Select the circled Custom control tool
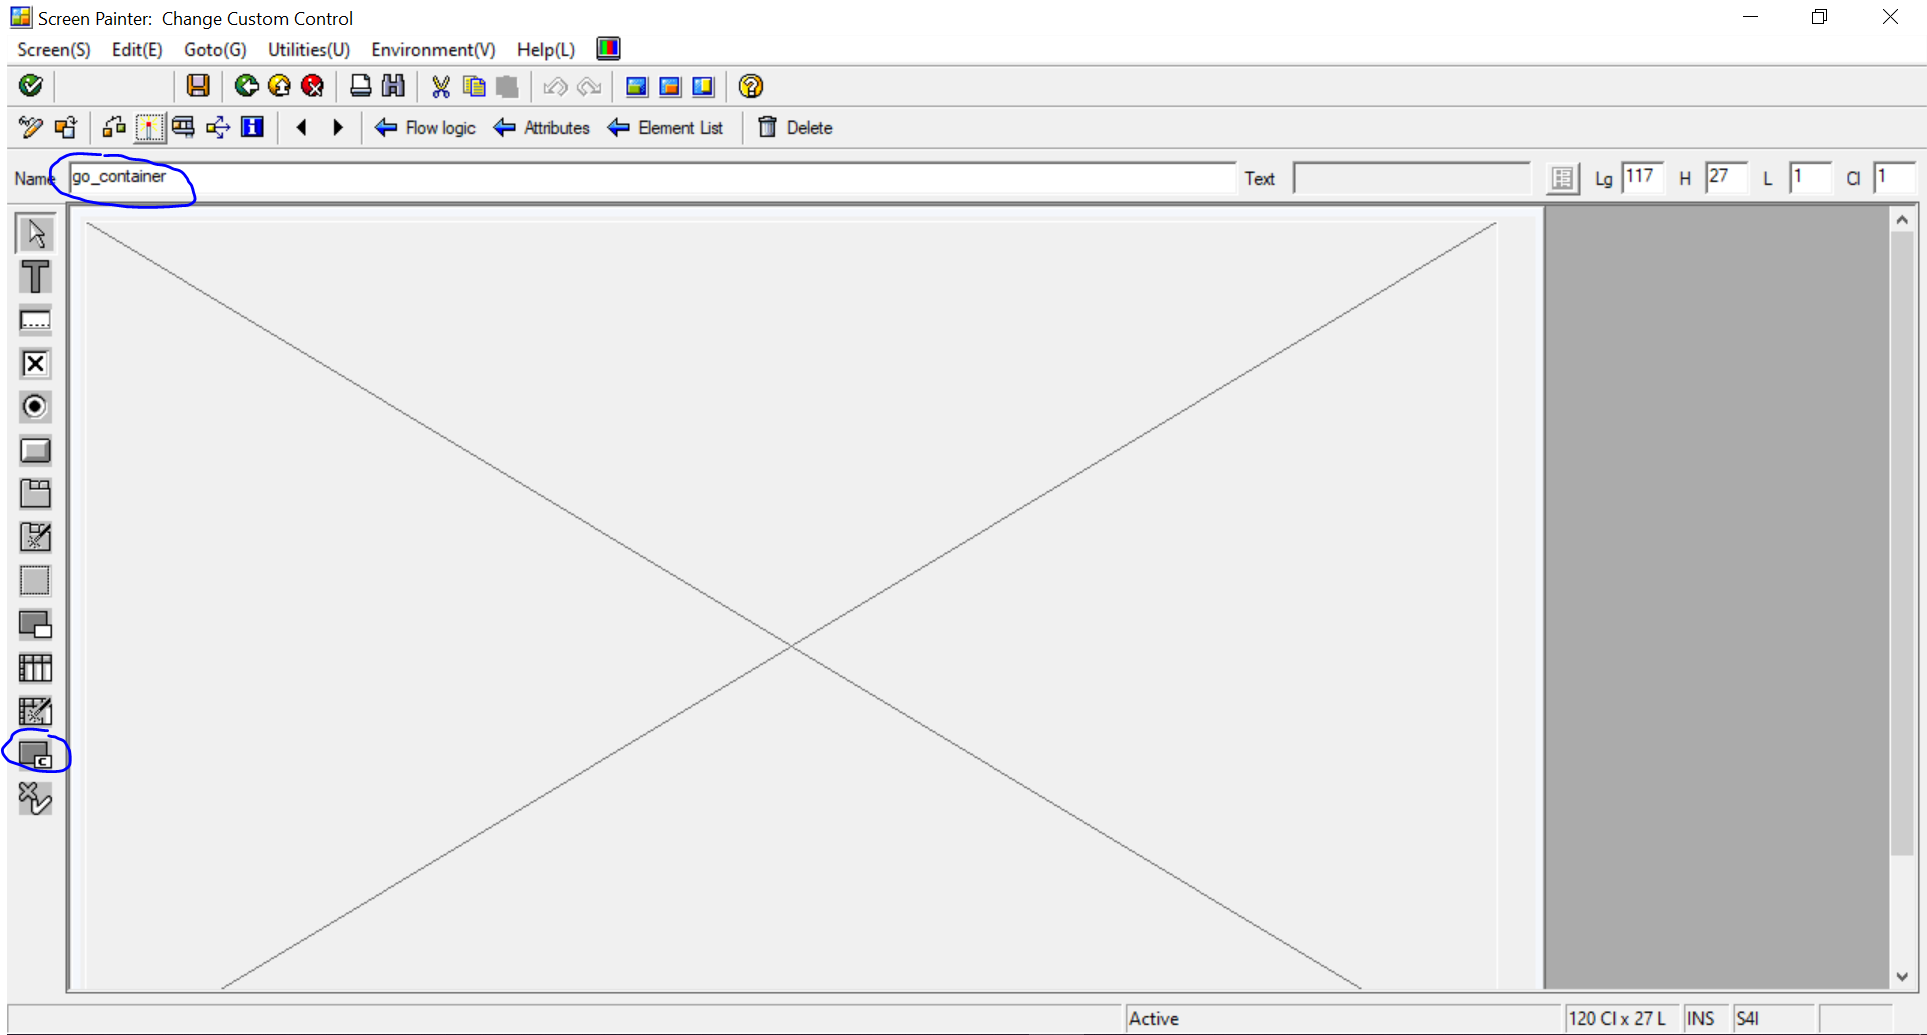This screenshot has width=1927, height=1035. pos(35,753)
